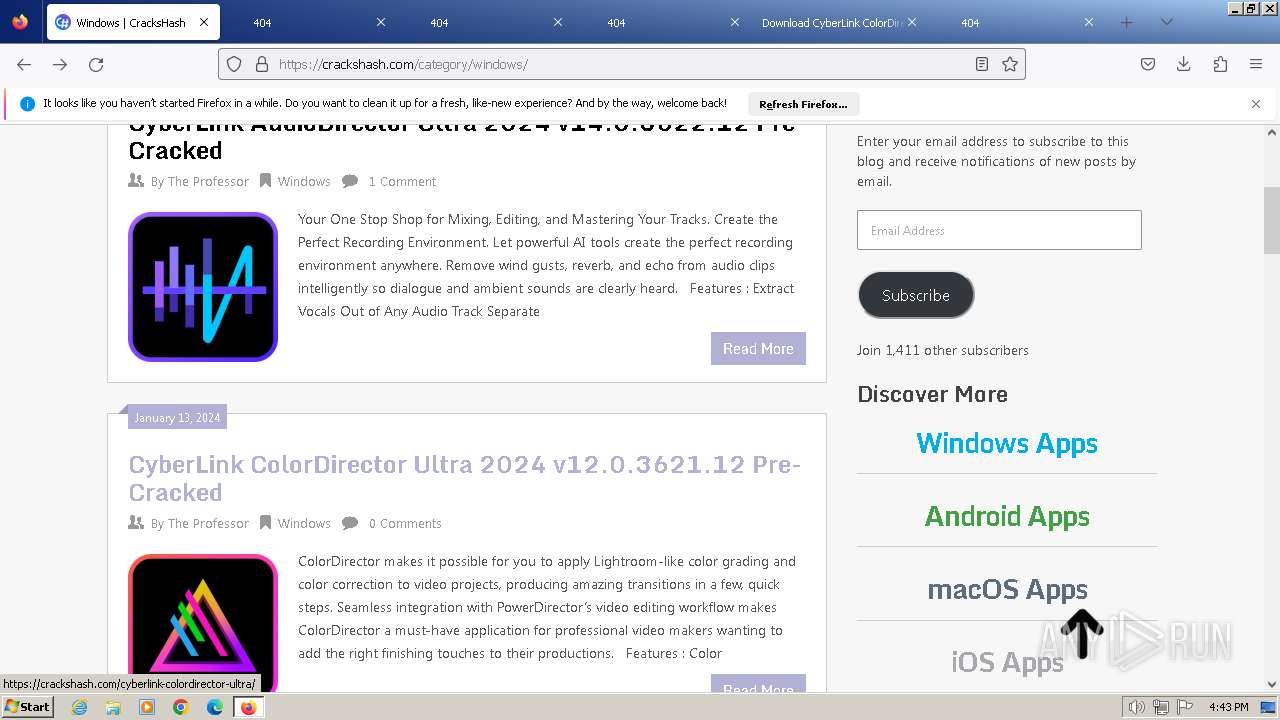Image resolution: width=1280 pixels, height=720 pixels.
Task: Click the Subscribe button
Action: tap(916, 295)
